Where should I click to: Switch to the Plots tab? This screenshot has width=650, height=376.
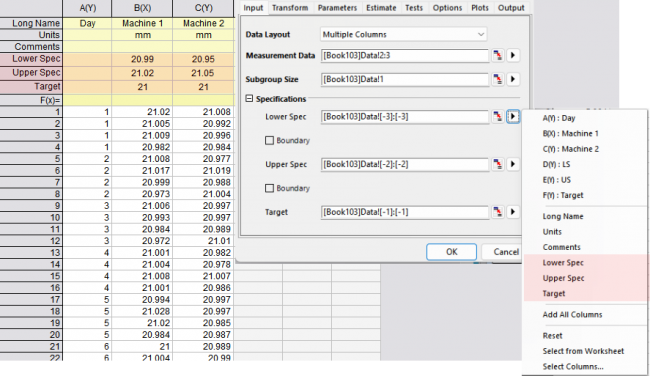click(480, 8)
